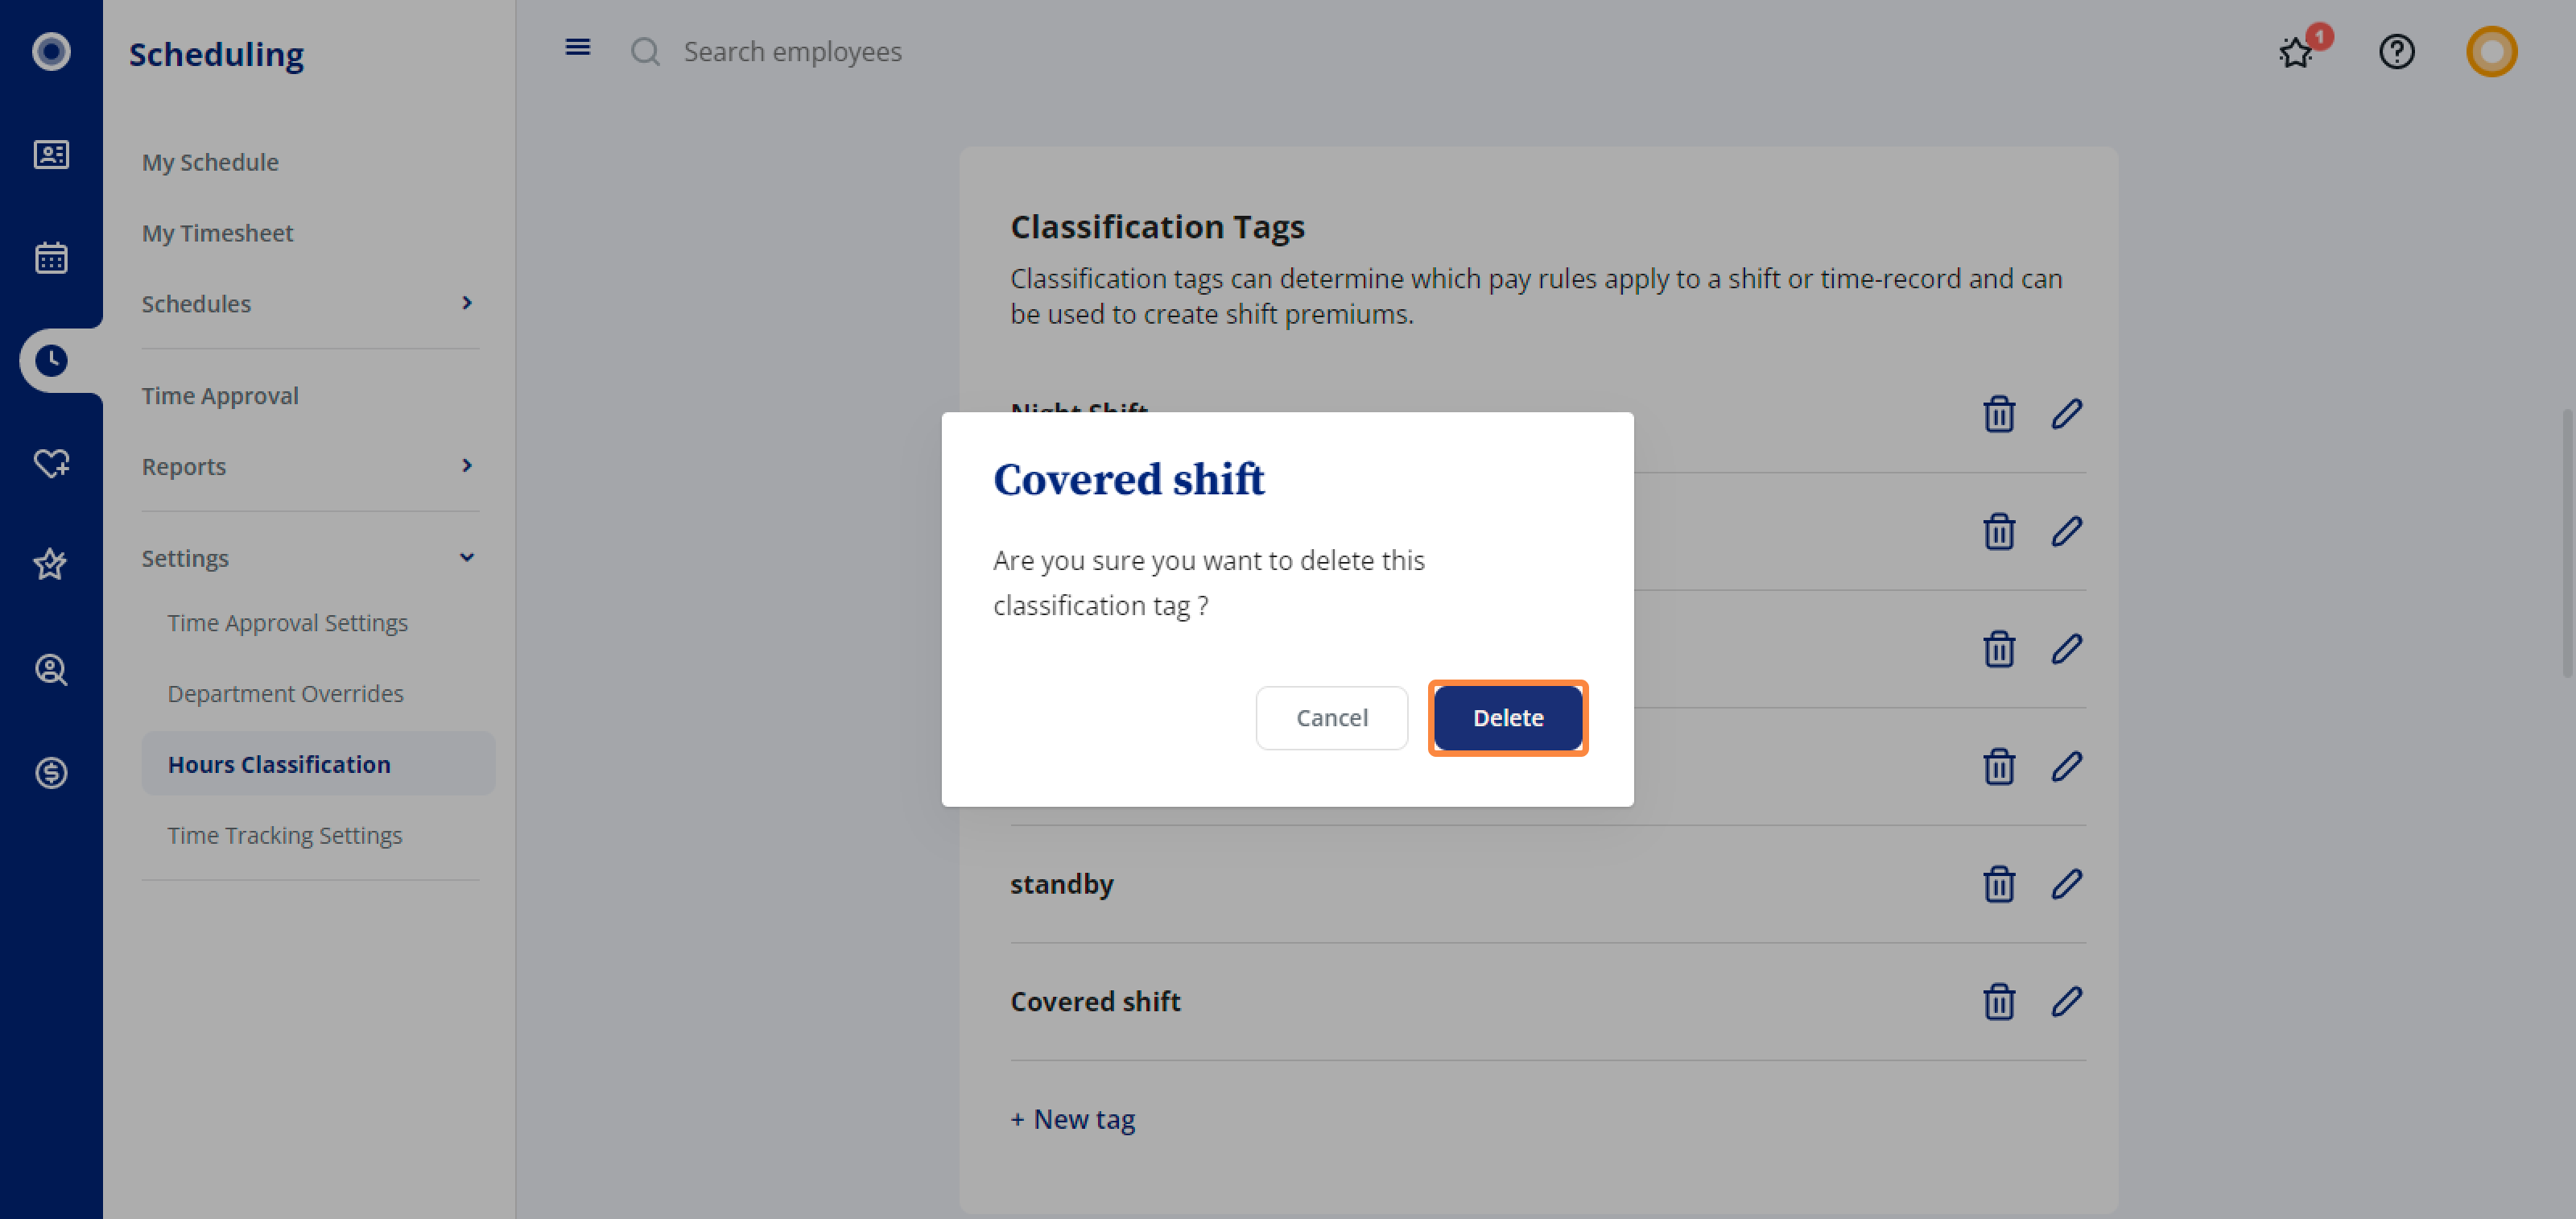Open the calendar sidebar icon

[51, 257]
